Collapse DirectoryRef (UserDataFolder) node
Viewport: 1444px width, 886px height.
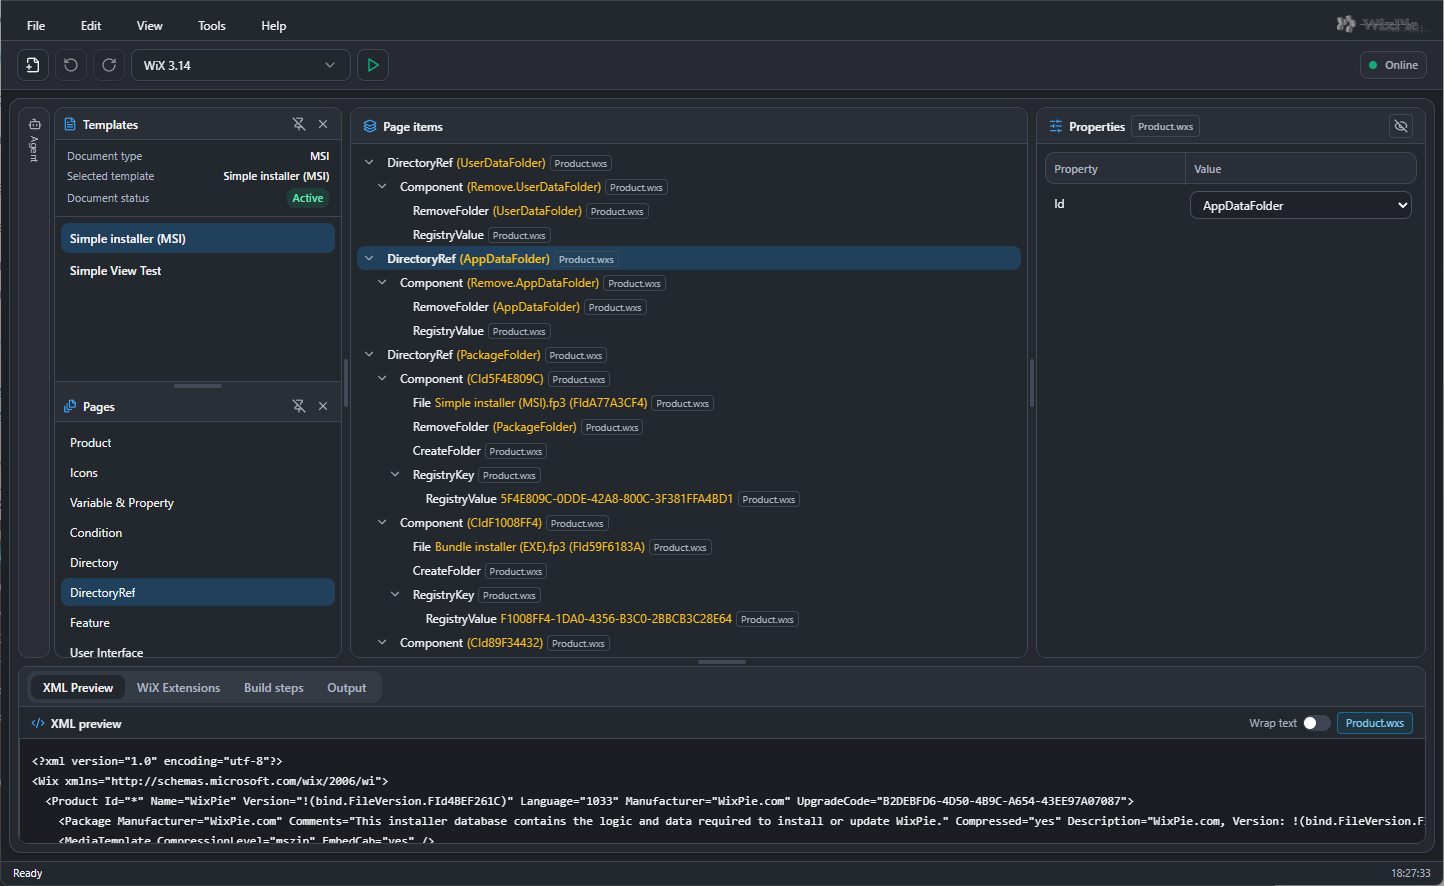[x=369, y=162]
